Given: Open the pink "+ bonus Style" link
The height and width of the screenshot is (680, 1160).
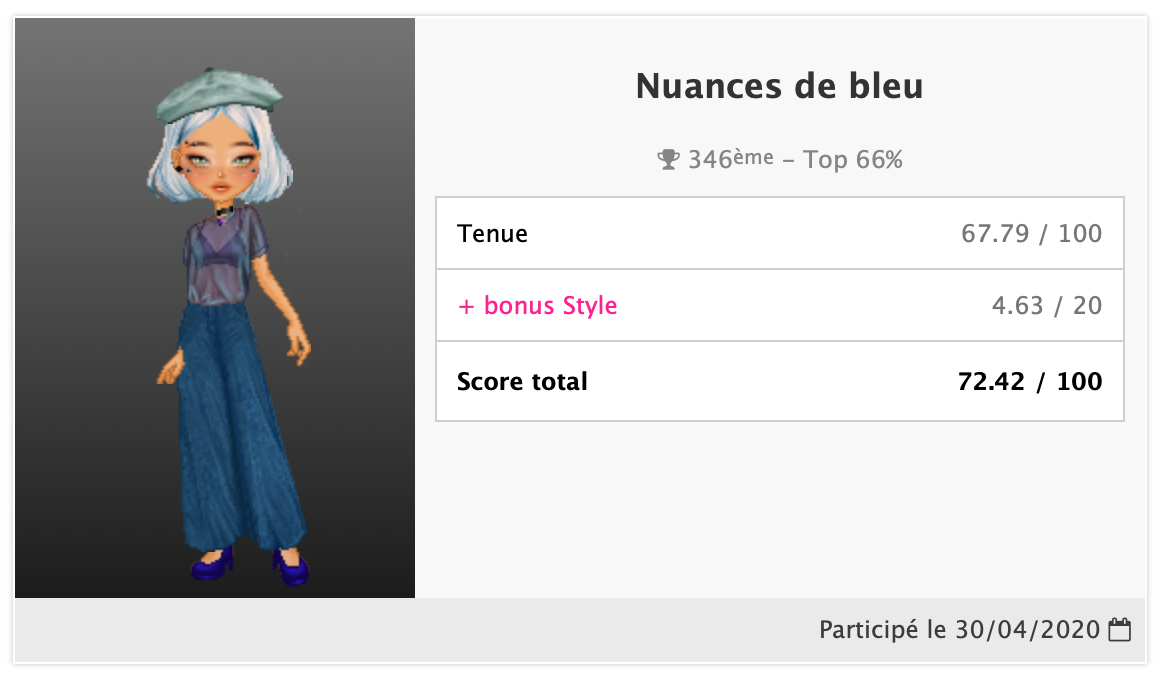Looking at the screenshot, I should [537, 306].
